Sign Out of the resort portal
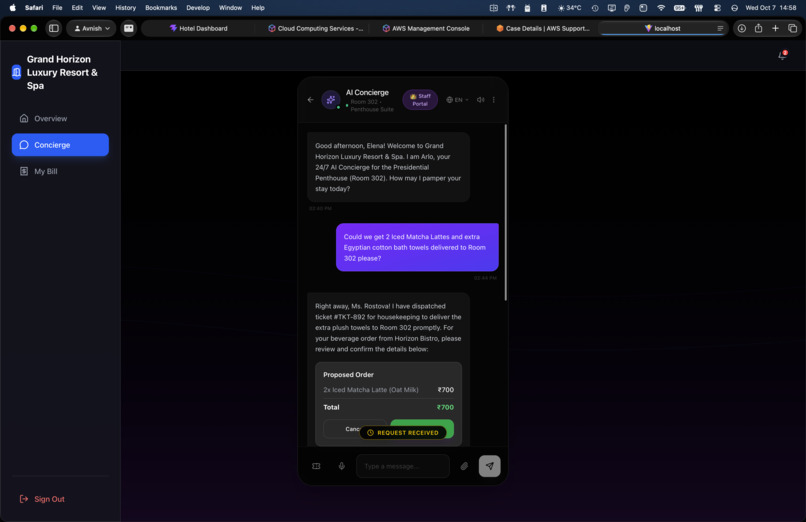Viewport: 806px width, 522px height. pyautogui.click(x=42, y=499)
